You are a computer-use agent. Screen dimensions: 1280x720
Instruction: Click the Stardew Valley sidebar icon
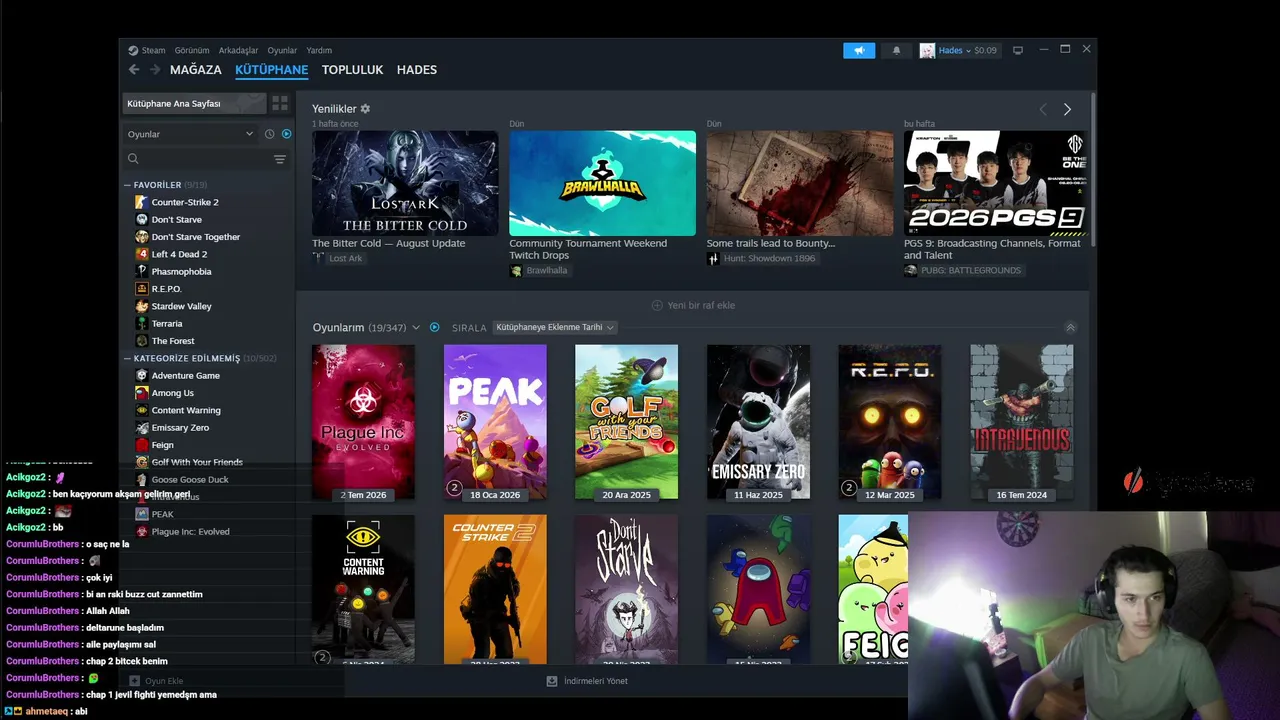click(142, 306)
